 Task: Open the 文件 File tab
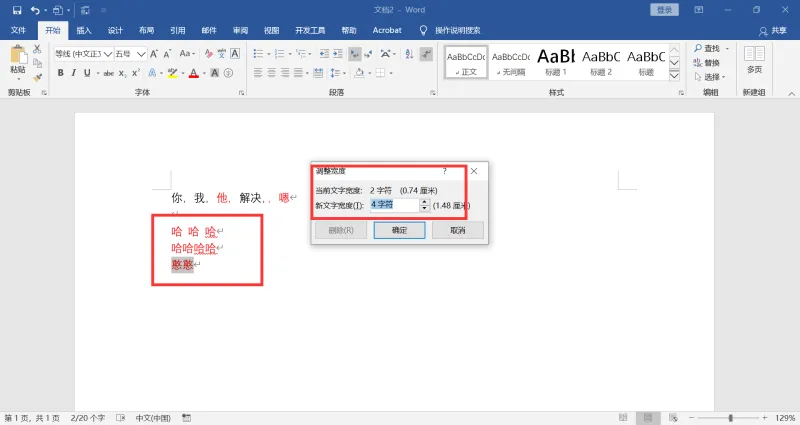tap(18, 31)
